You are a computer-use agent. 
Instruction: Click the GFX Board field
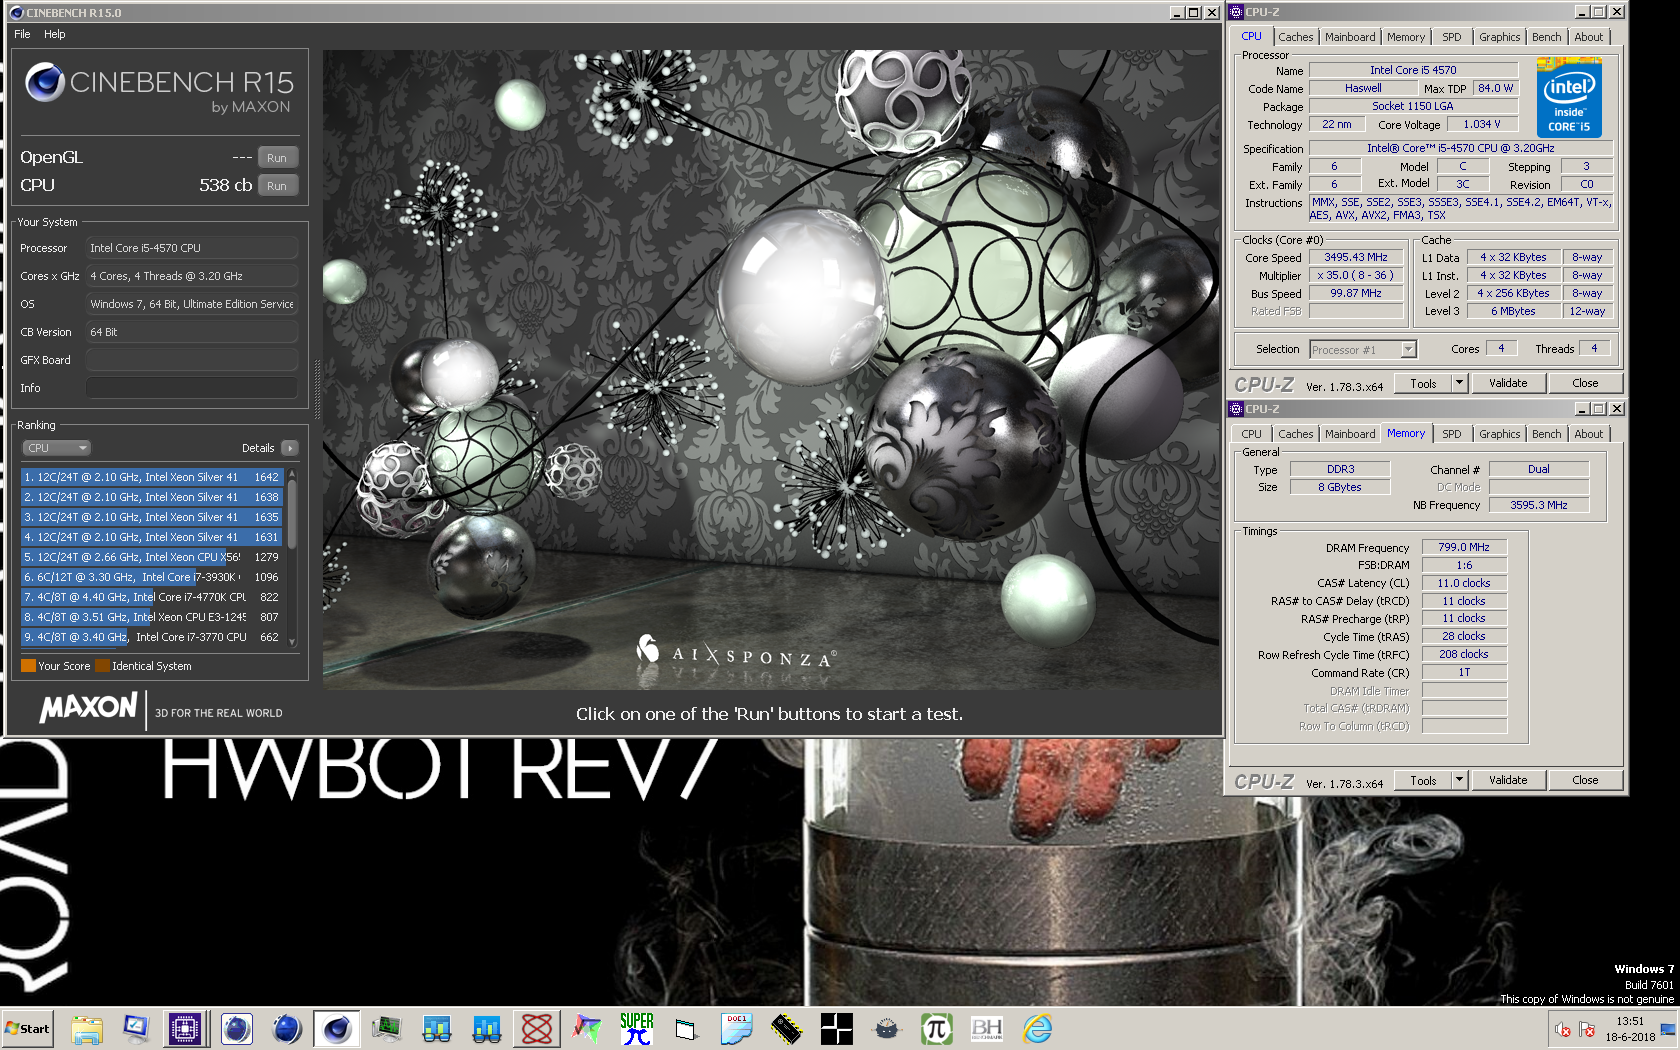[192, 360]
